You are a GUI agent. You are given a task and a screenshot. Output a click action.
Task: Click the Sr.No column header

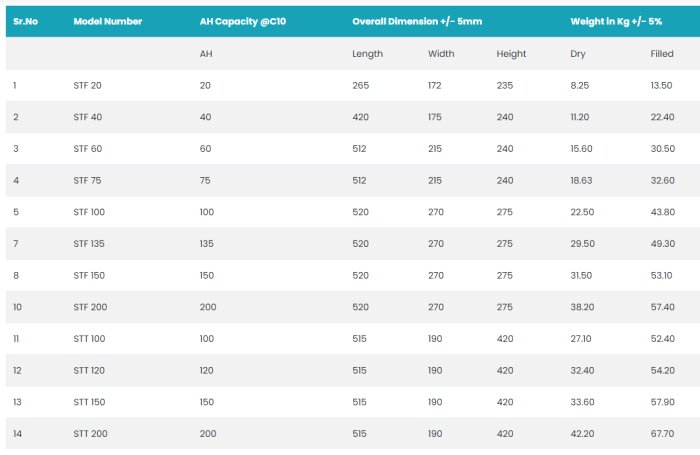25,21
